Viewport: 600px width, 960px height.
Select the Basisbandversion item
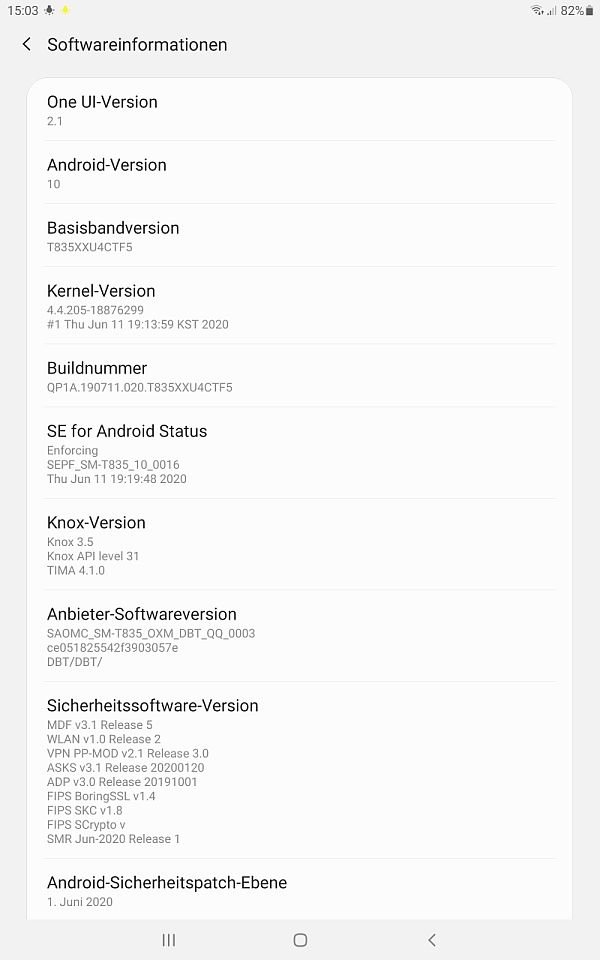[x=299, y=236]
